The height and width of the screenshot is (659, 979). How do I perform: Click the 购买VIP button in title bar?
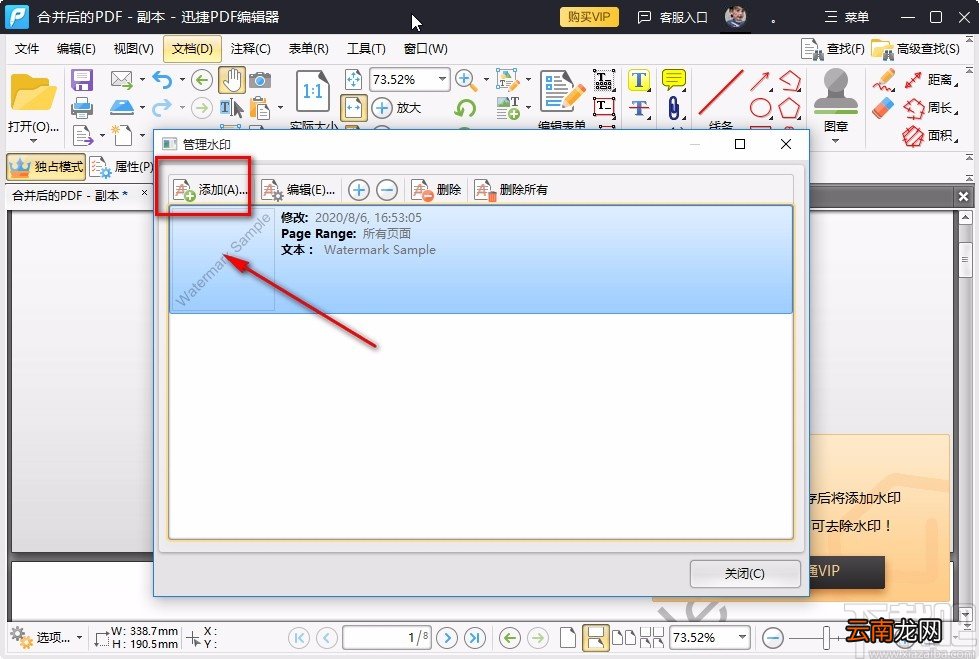coord(589,17)
